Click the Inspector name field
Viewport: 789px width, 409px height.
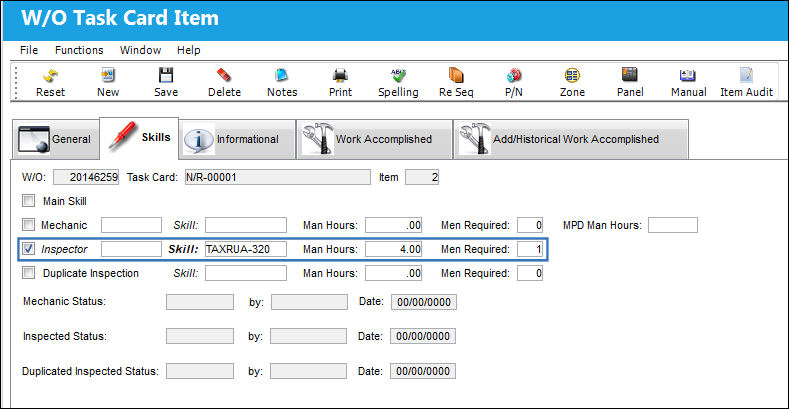[131, 249]
